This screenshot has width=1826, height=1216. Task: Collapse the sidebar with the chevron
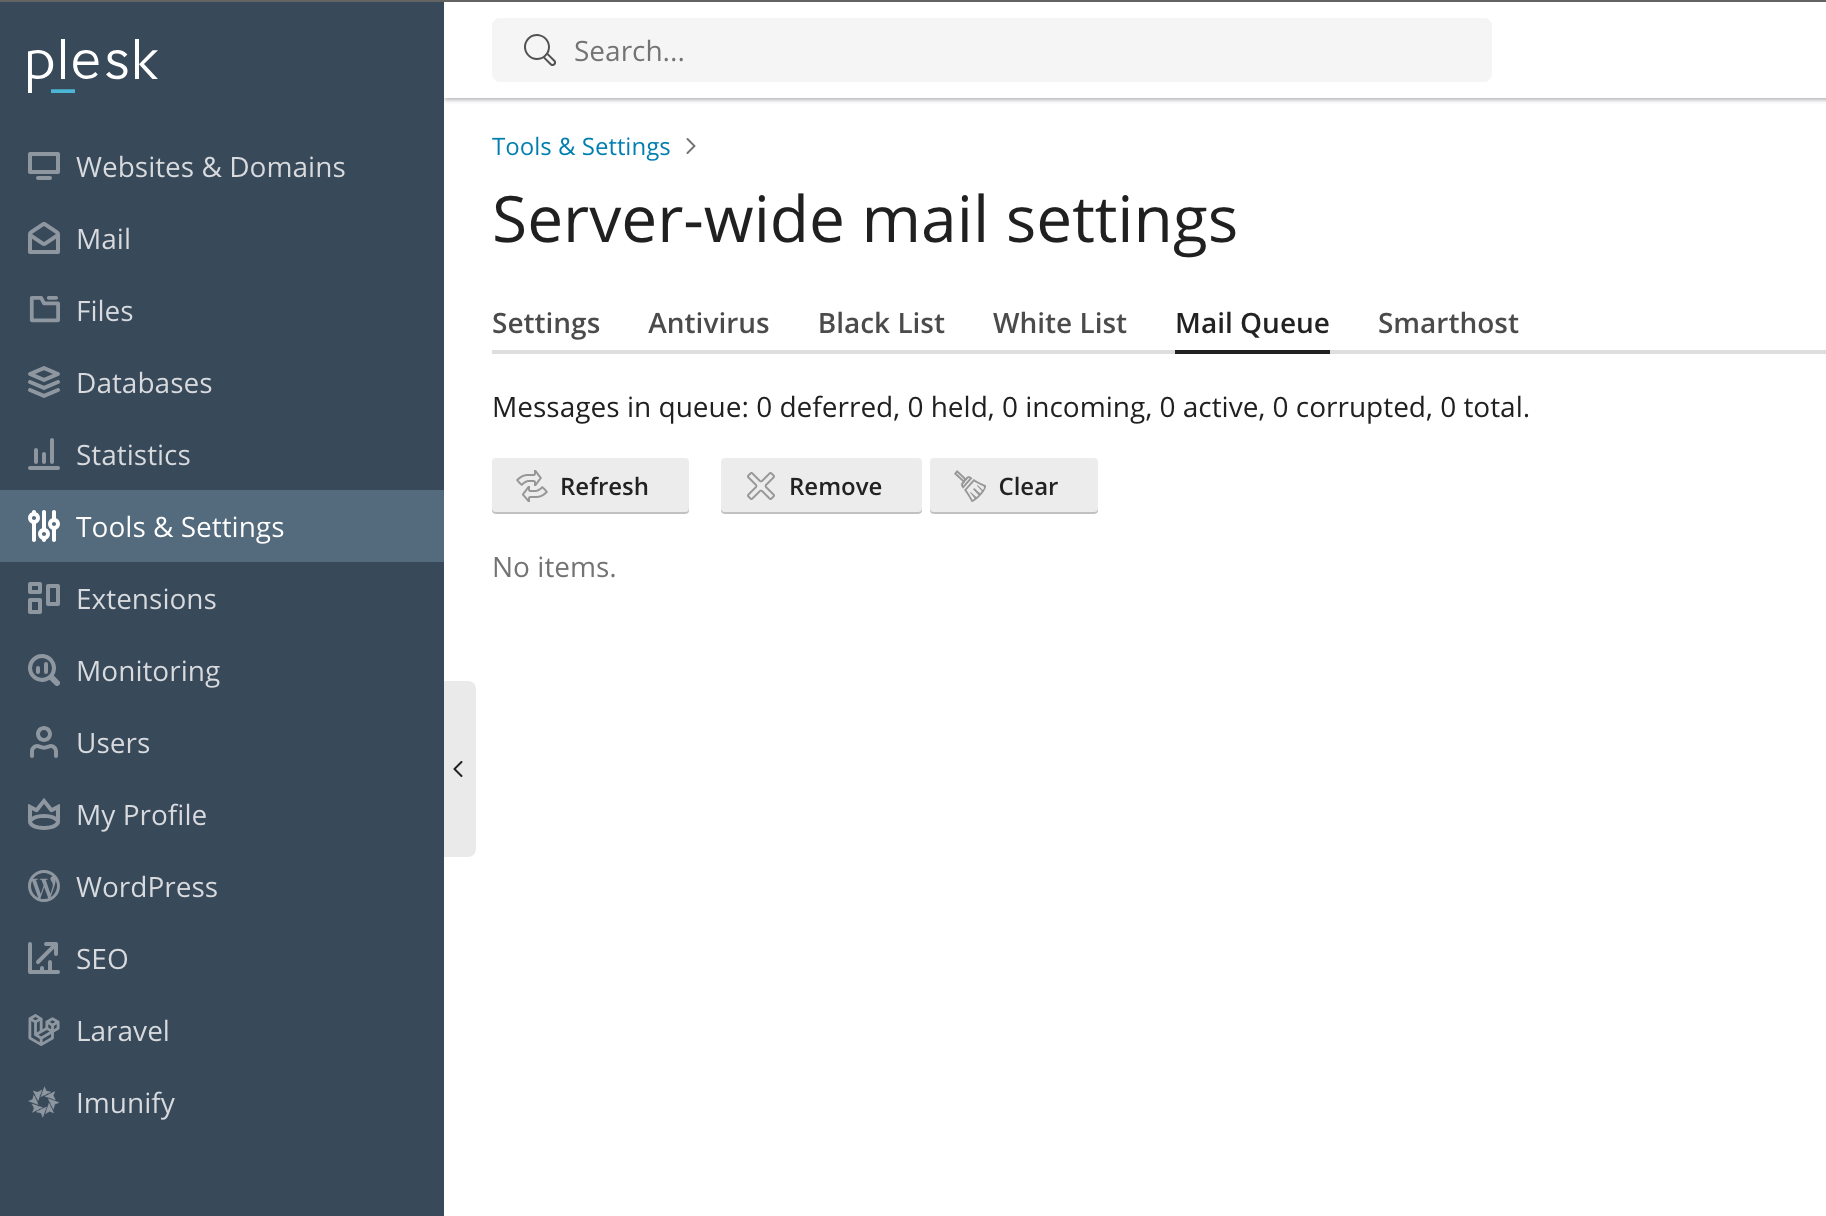tap(459, 769)
